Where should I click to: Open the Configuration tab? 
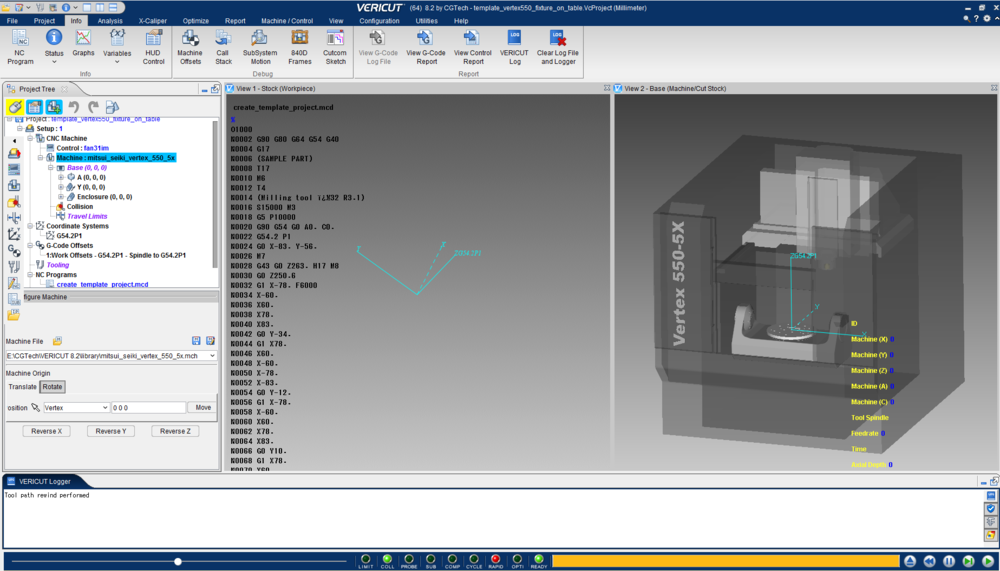coord(379,21)
